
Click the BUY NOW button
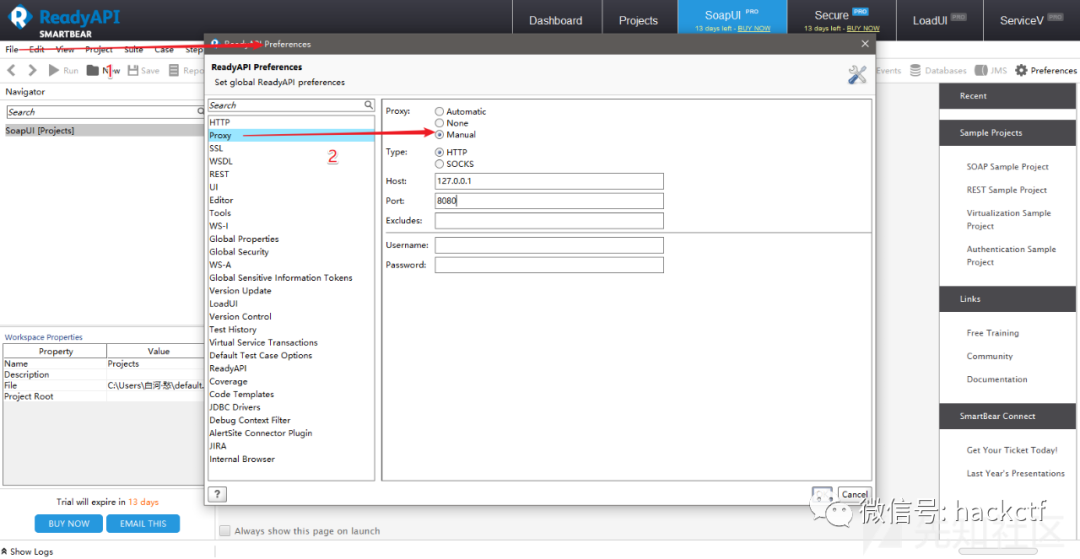tap(69, 523)
